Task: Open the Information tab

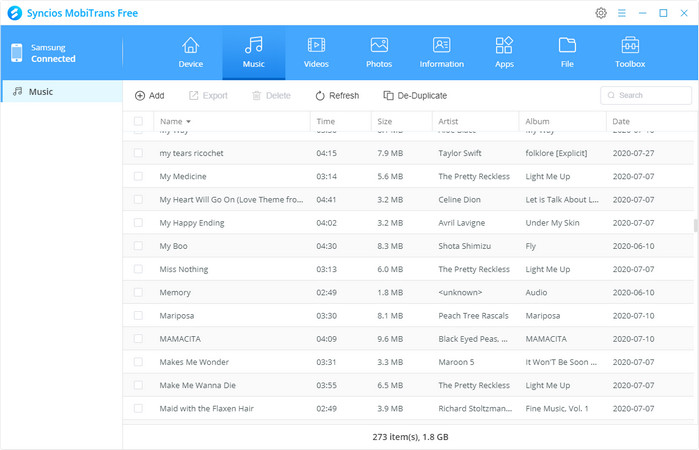Action: (x=441, y=53)
